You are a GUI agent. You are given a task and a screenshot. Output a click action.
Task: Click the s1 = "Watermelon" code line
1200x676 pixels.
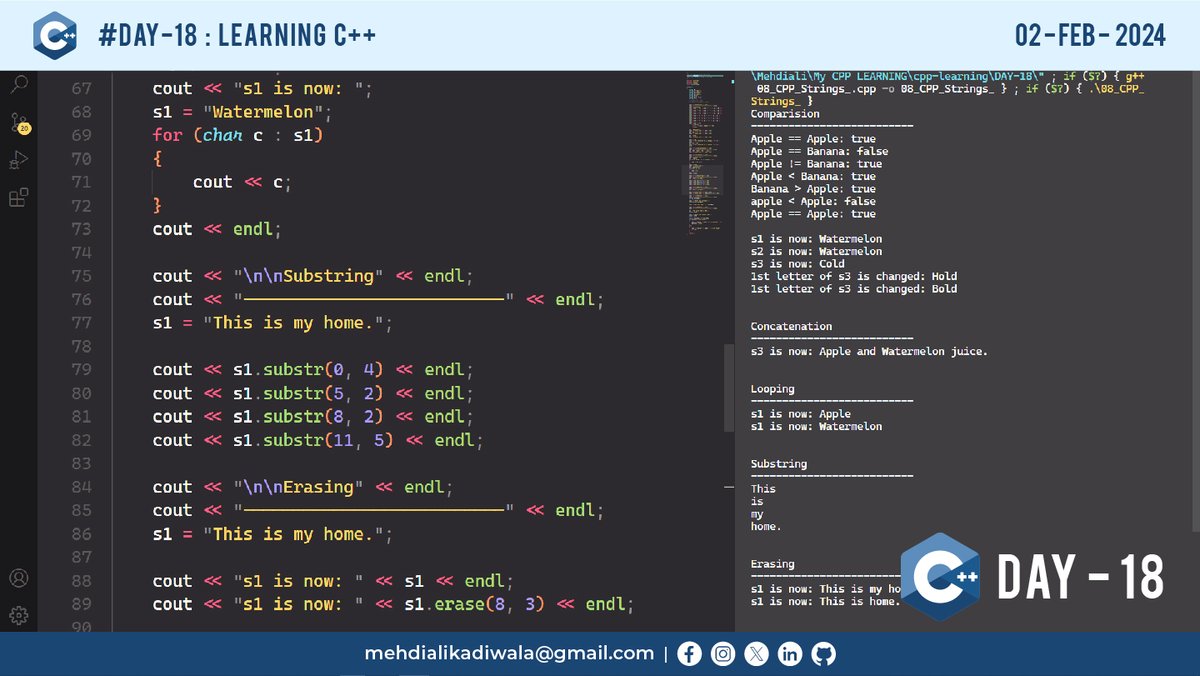241,112
